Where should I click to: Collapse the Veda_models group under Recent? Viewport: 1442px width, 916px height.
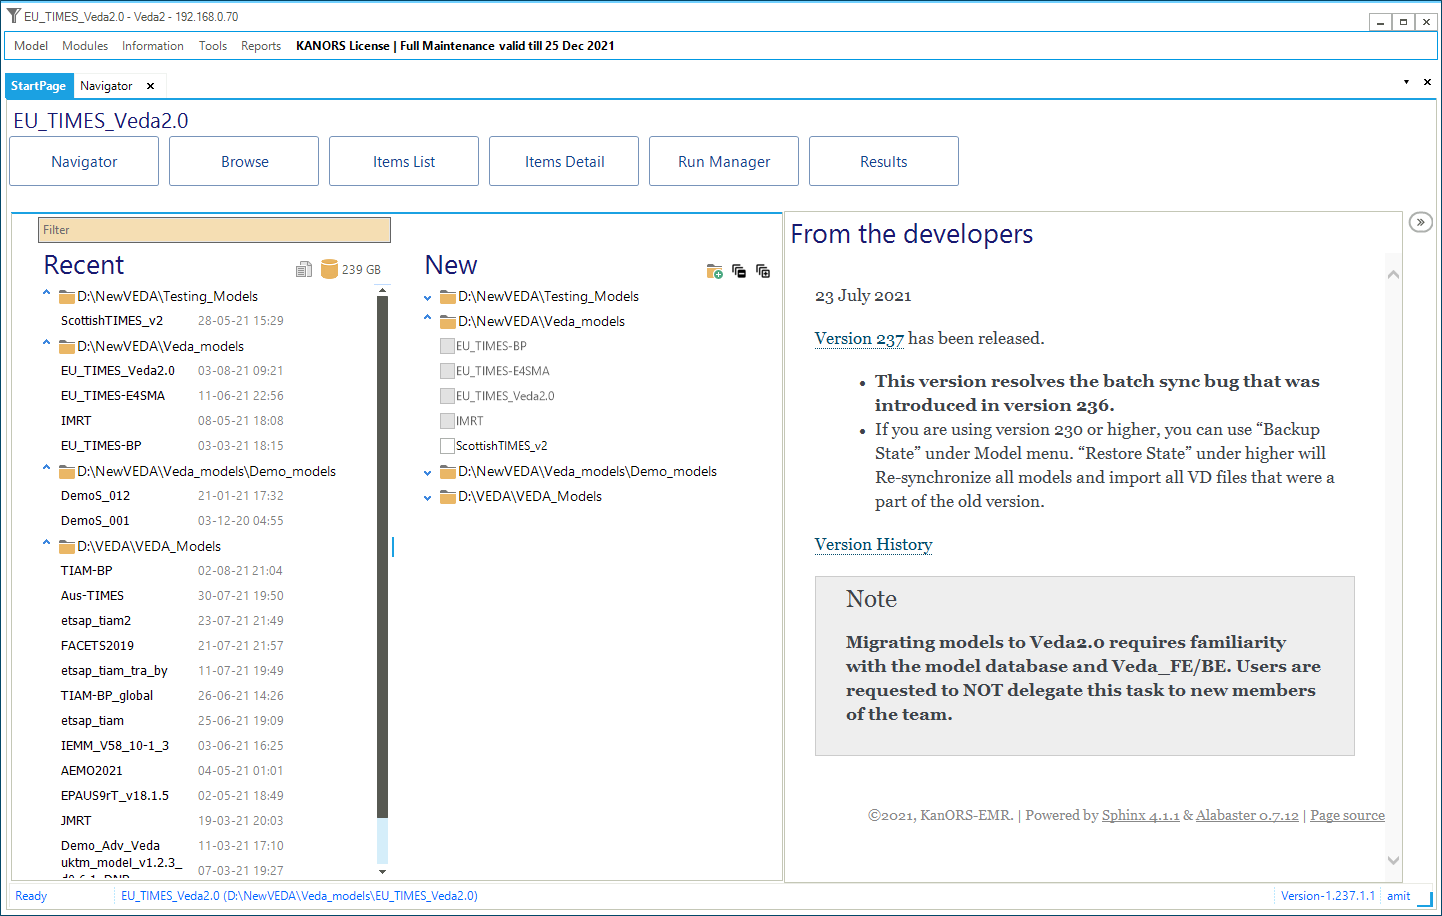coord(46,344)
